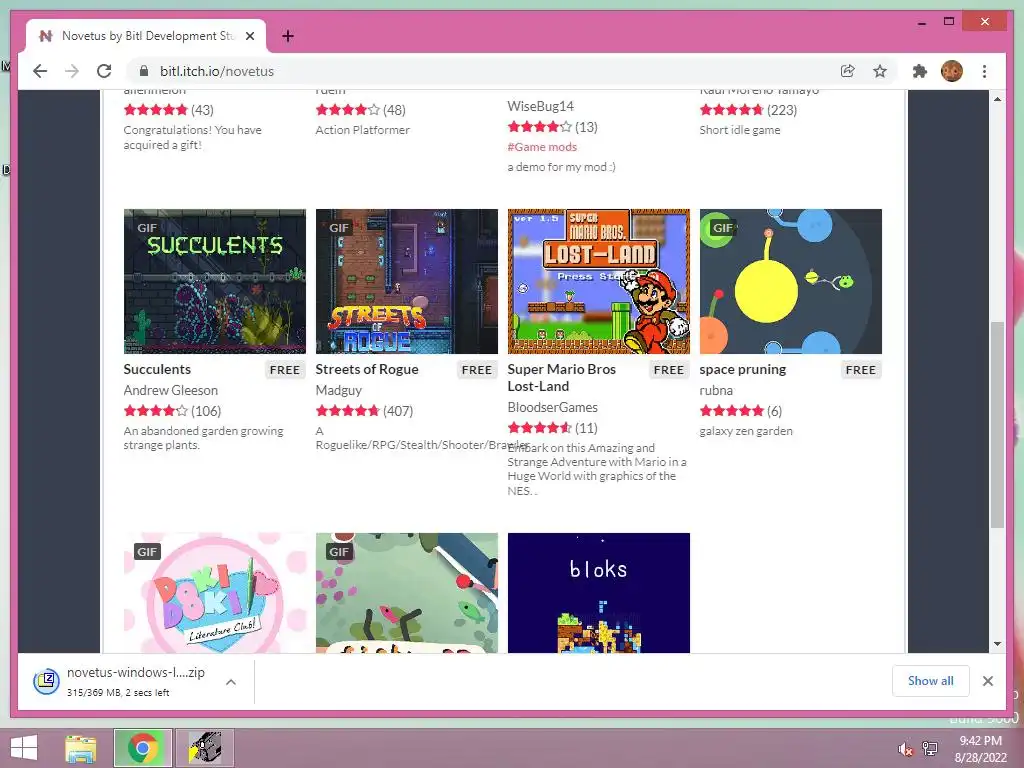Click Show all downloads
The height and width of the screenshot is (768, 1024).
click(931, 680)
